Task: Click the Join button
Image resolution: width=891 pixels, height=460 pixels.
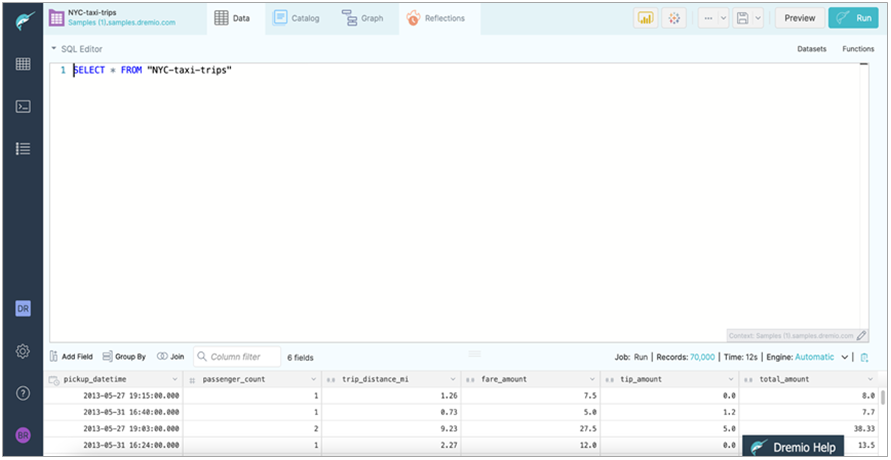Action: coord(170,357)
